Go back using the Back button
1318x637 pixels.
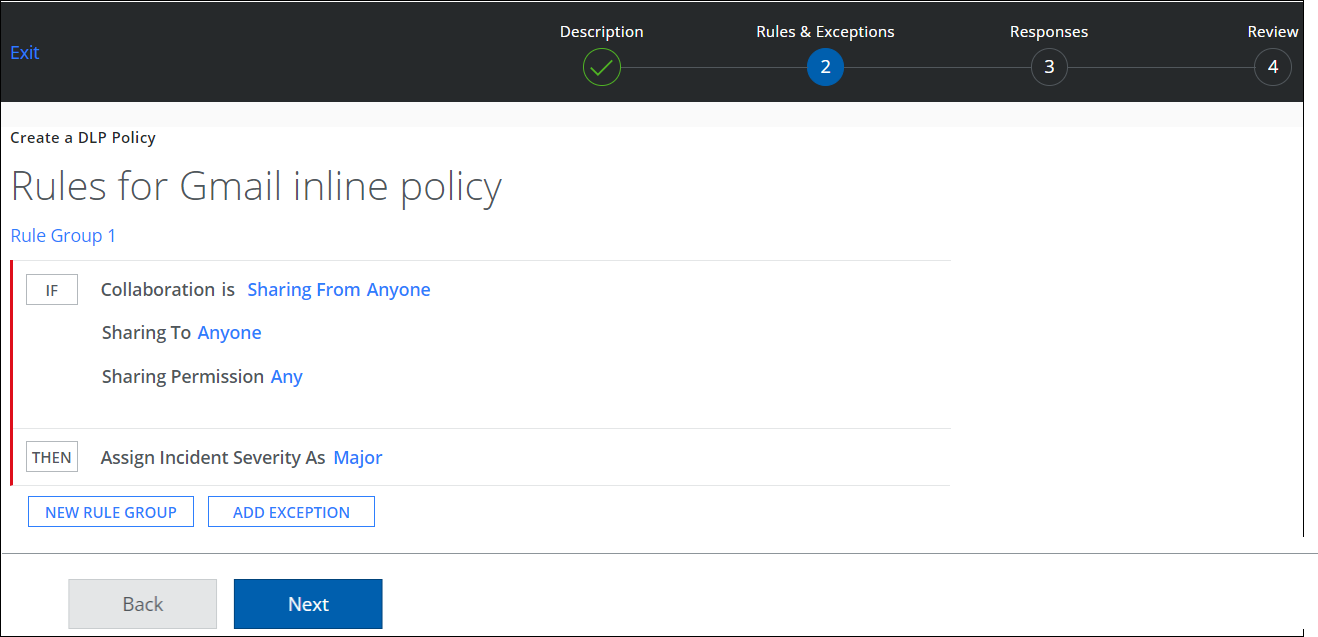click(142, 604)
